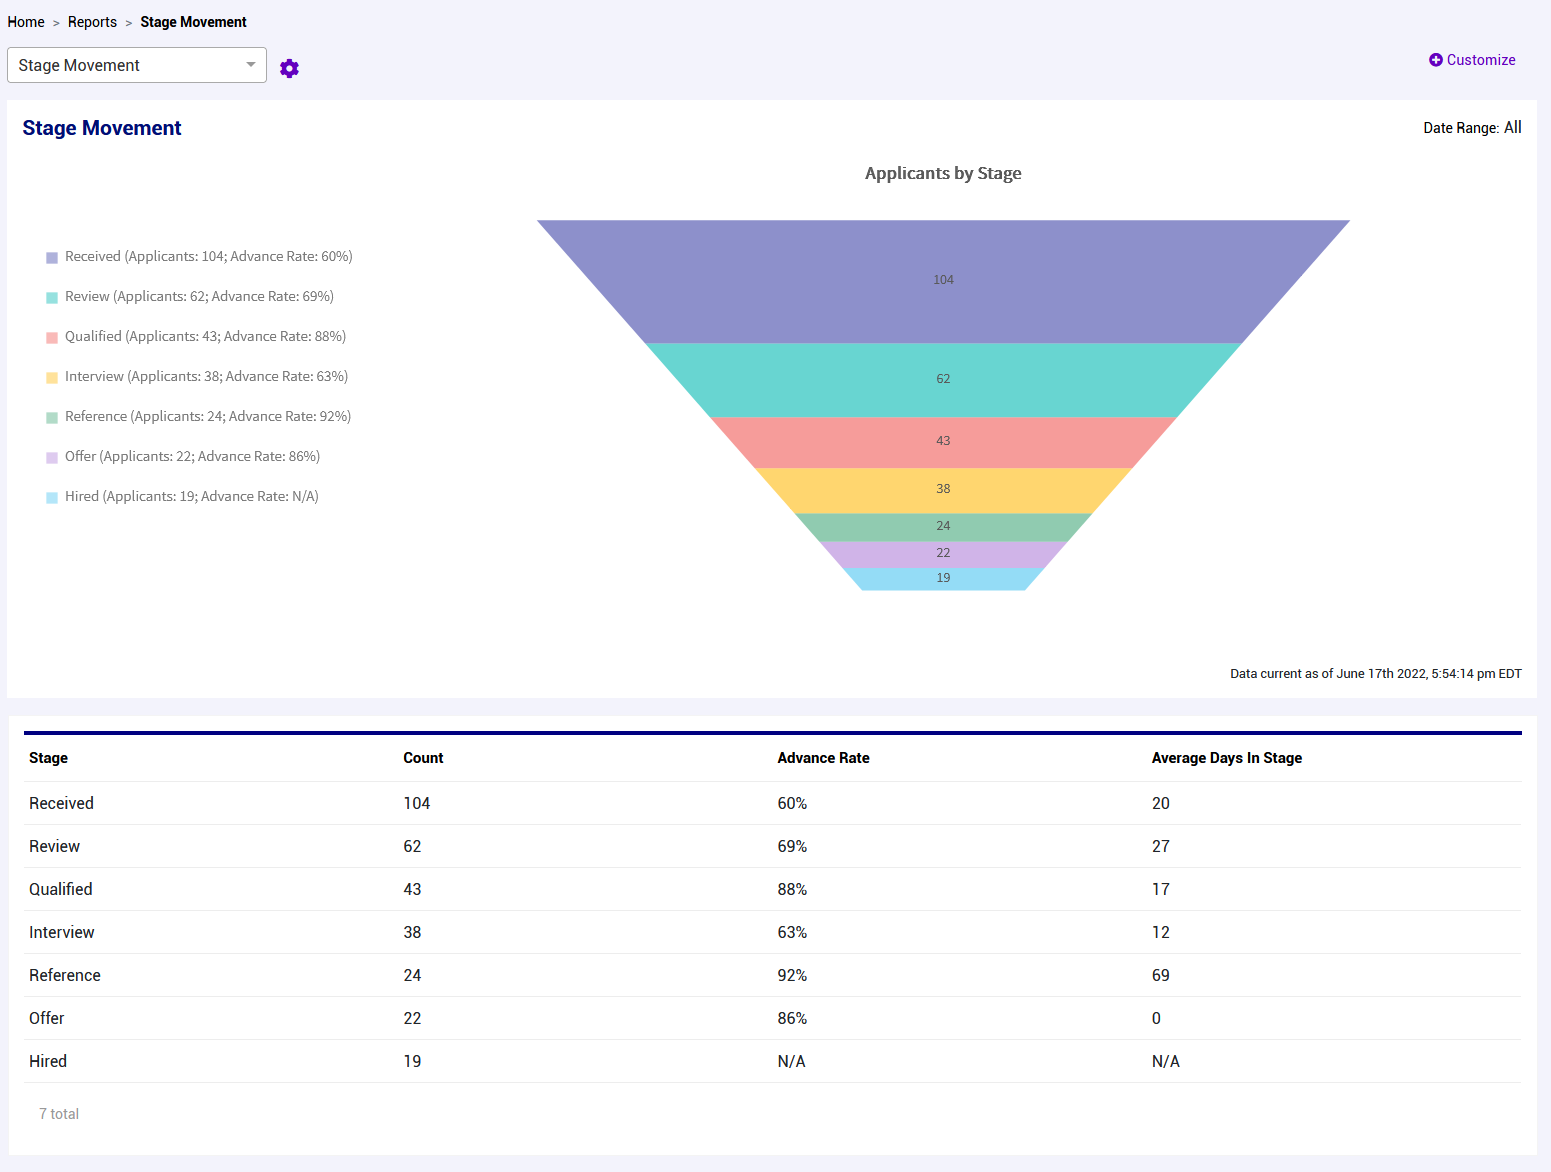Select the yellow Interview funnel segment
Screen dimensions: 1551x1172
pyautogui.click(x=942, y=489)
